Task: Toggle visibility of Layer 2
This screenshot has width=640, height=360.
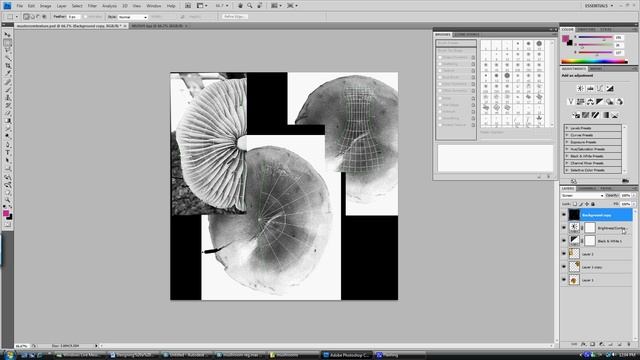Action: [564, 254]
